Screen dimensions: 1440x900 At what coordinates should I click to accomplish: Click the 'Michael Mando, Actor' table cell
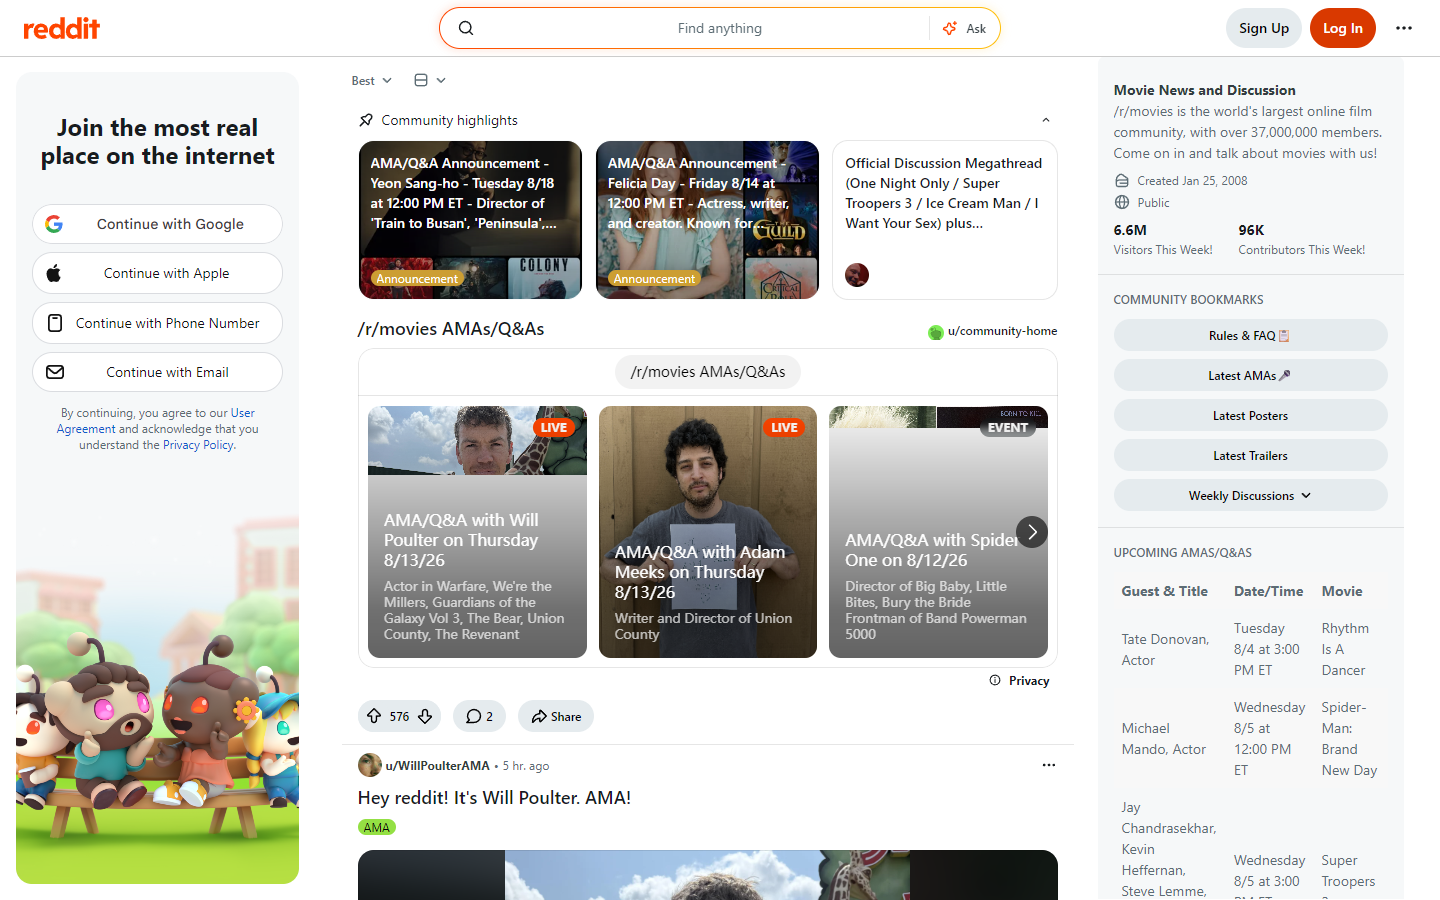tap(1166, 739)
